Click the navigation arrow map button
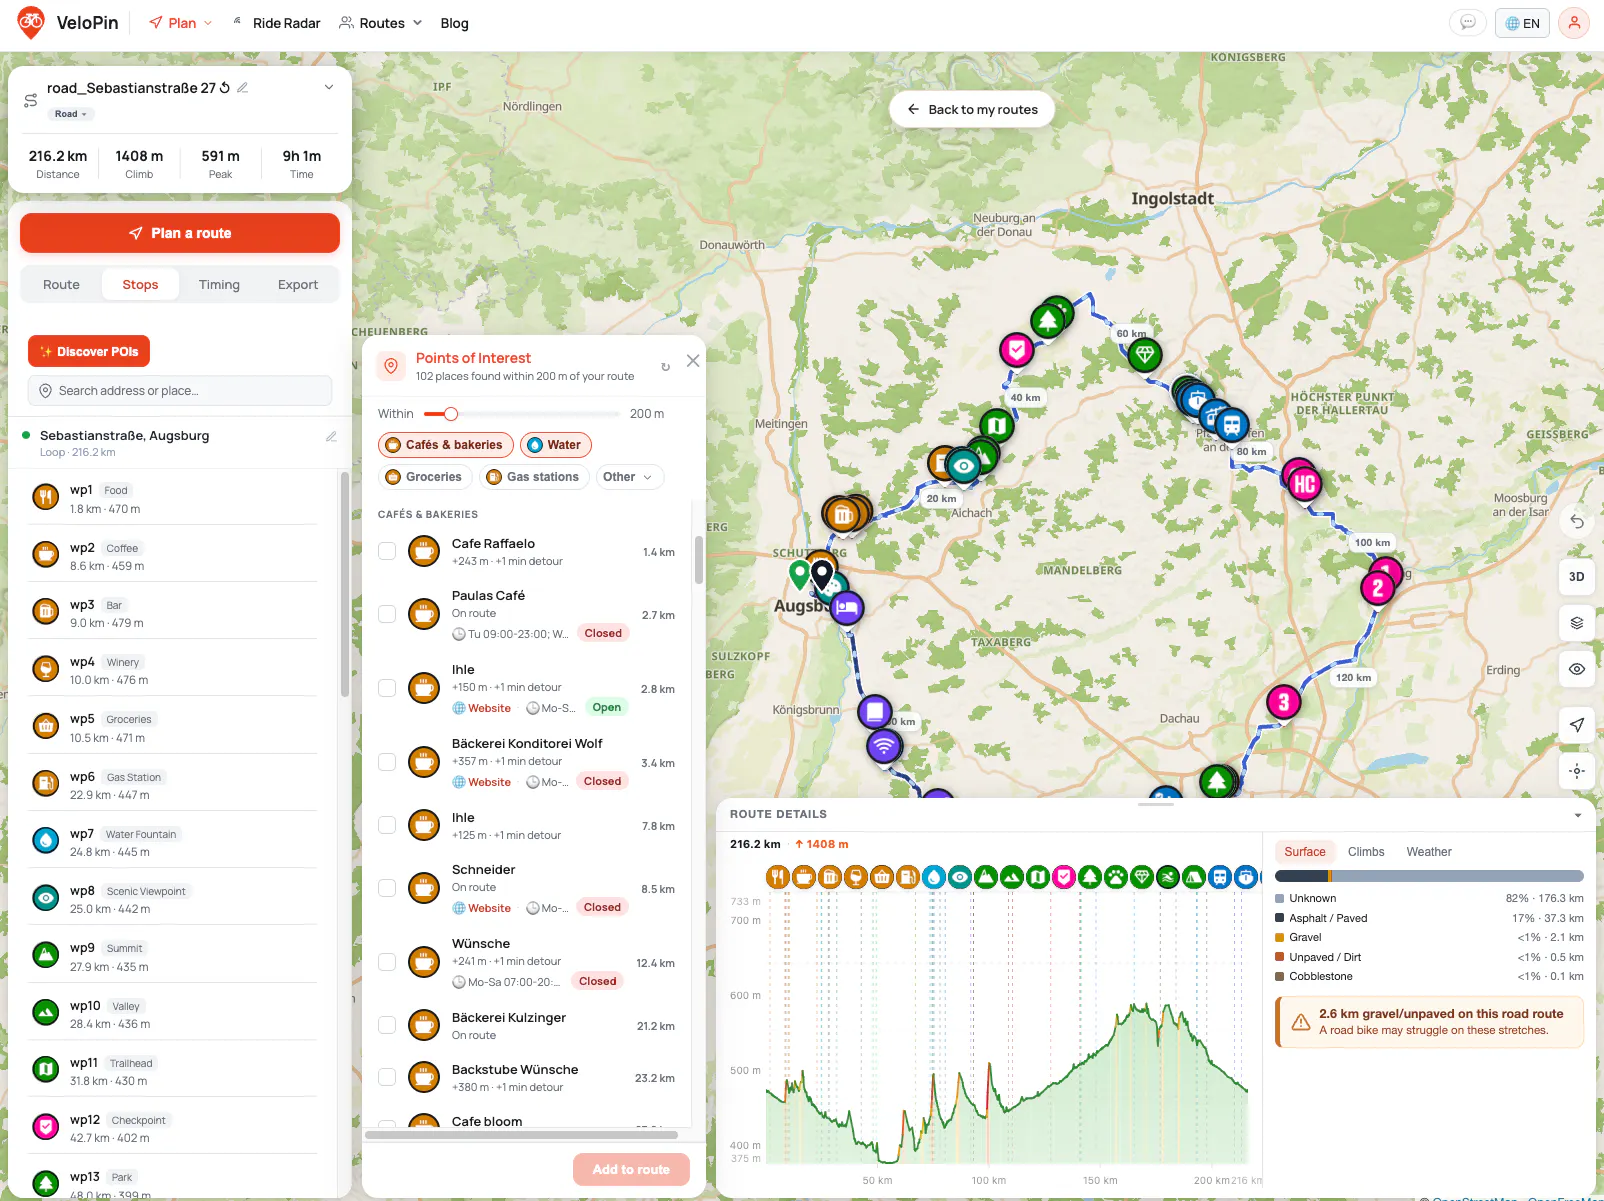 tap(1577, 725)
